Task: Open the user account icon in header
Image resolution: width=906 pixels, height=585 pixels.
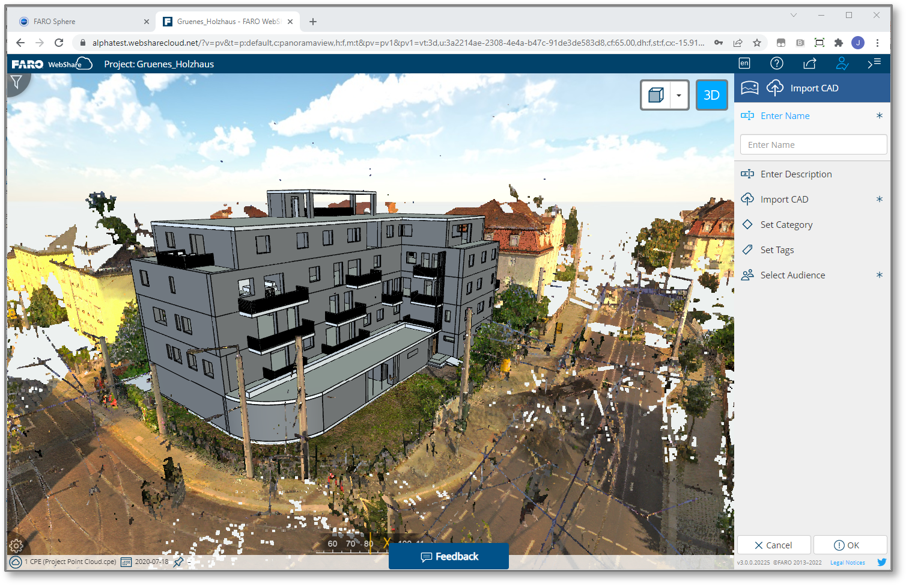Action: (x=842, y=64)
